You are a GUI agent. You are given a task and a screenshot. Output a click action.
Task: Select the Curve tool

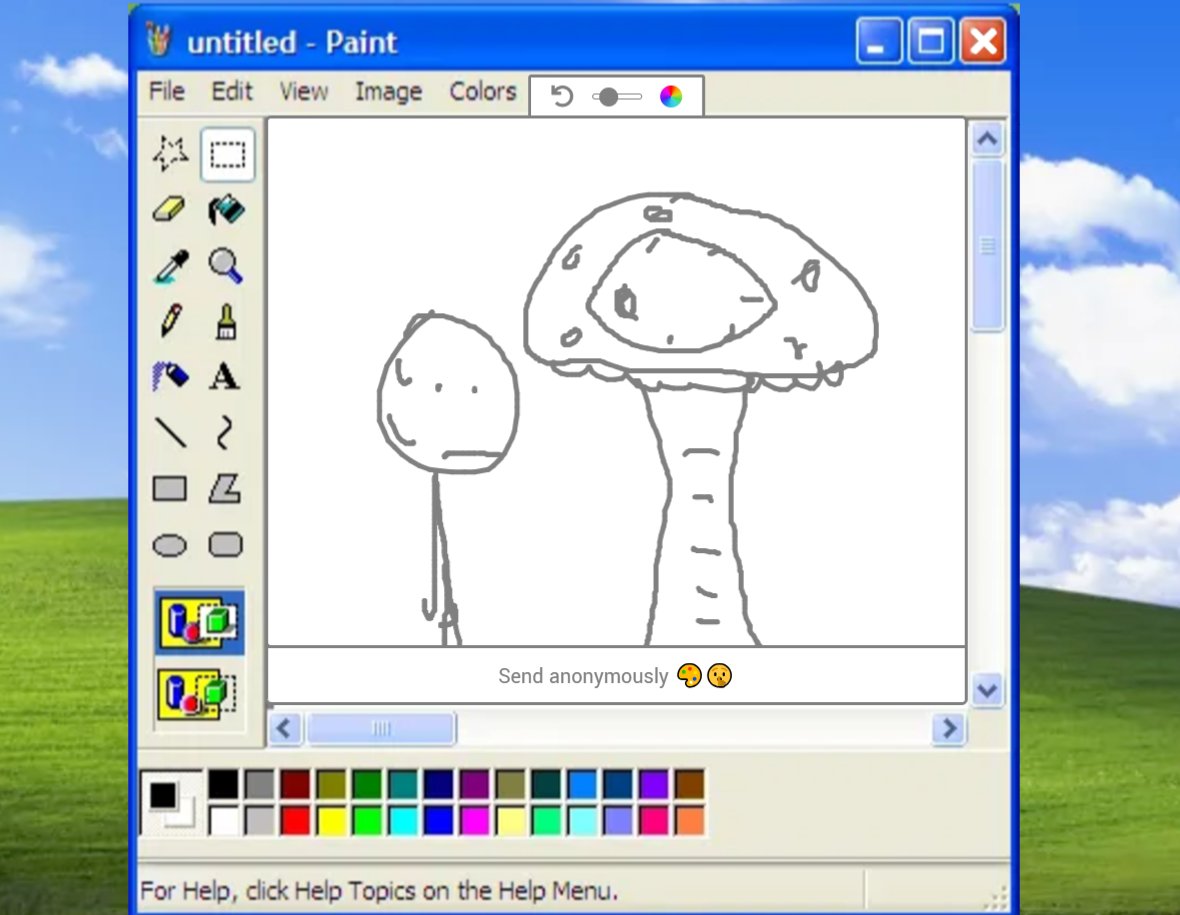point(224,433)
